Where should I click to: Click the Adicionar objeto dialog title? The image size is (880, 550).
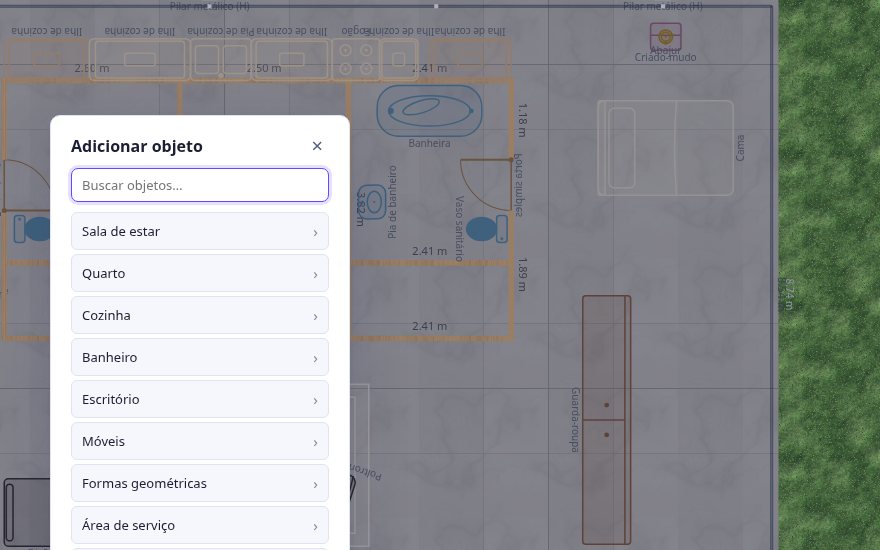(x=137, y=146)
